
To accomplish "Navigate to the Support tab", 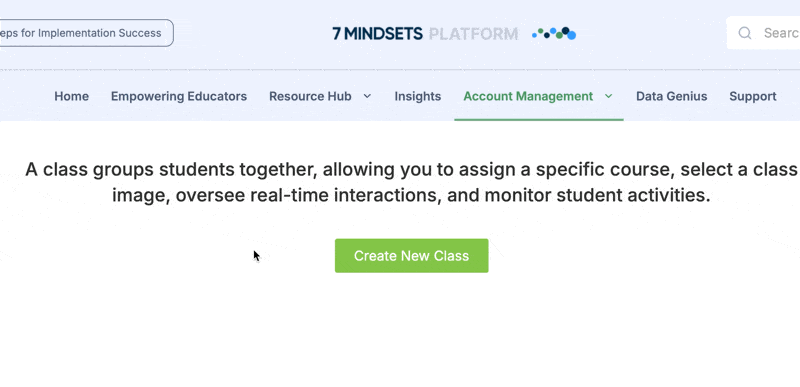I will coord(753,96).
